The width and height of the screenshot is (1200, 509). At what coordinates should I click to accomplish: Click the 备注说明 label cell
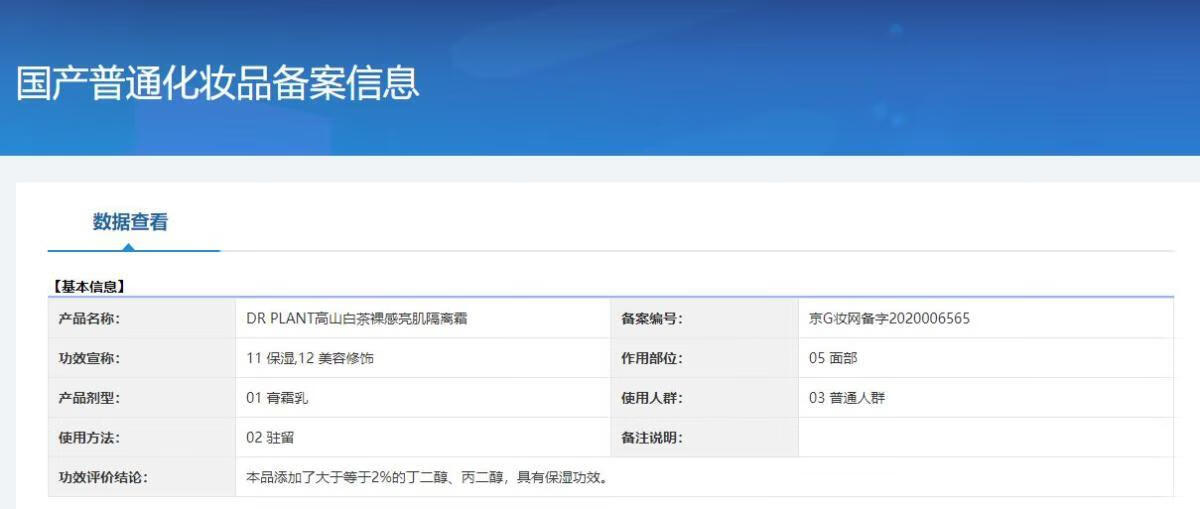coord(652,437)
